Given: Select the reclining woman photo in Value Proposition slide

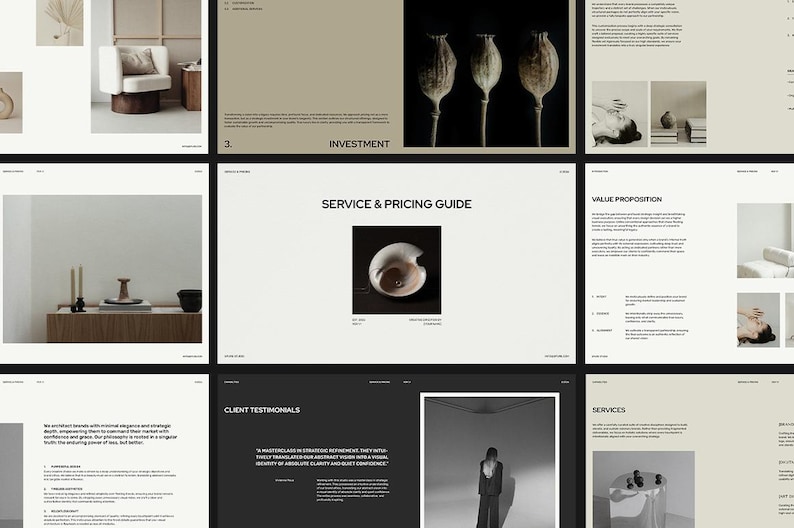Looking at the screenshot, I should (758, 320).
